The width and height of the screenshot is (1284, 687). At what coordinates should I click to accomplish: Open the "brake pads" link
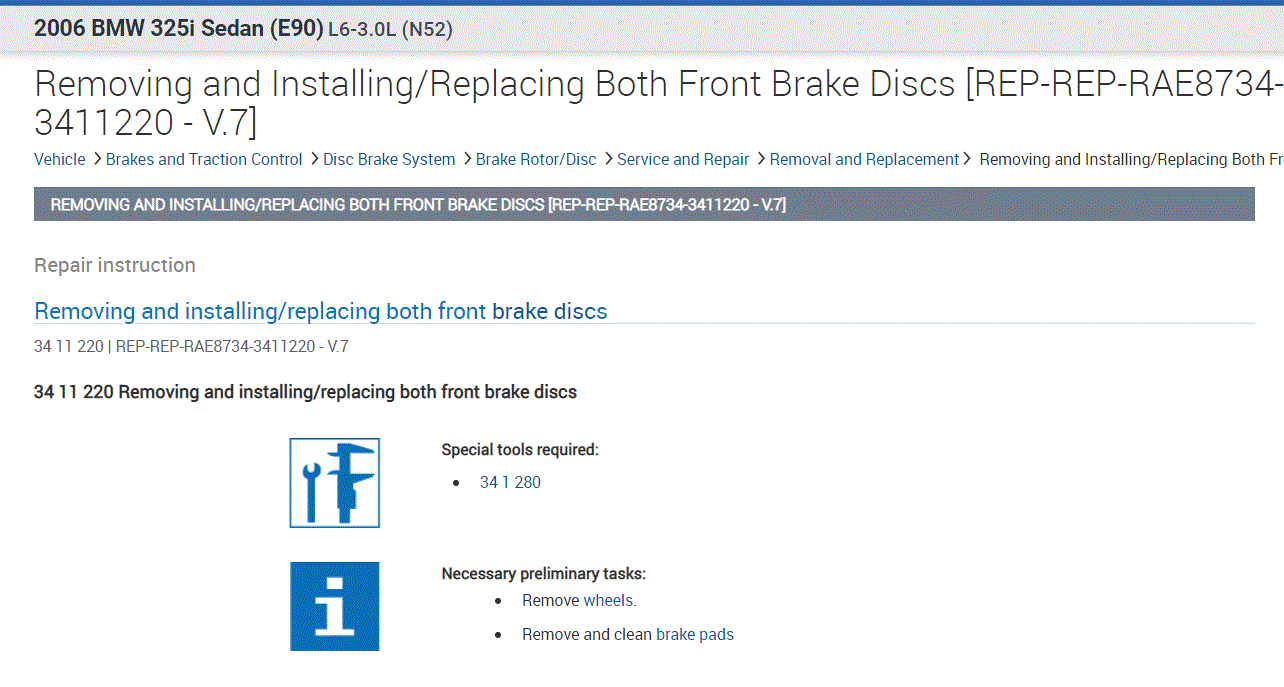click(695, 634)
